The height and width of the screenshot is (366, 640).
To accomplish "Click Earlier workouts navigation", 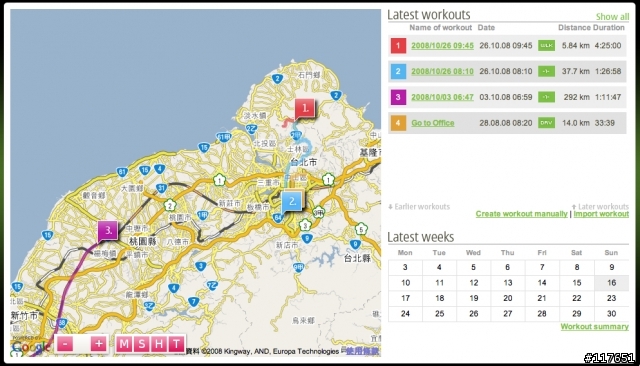I will click(419, 206).
